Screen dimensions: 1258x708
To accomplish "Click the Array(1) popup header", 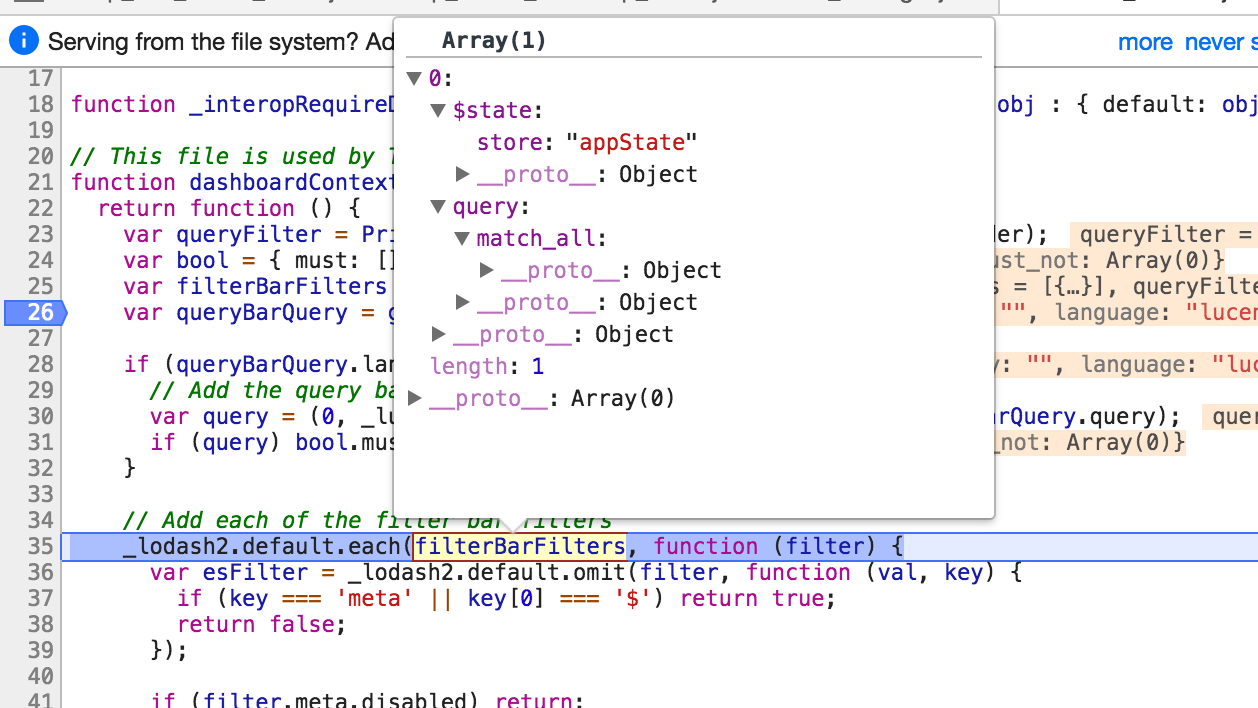I will pyautogui.click(x=494, y=40).
